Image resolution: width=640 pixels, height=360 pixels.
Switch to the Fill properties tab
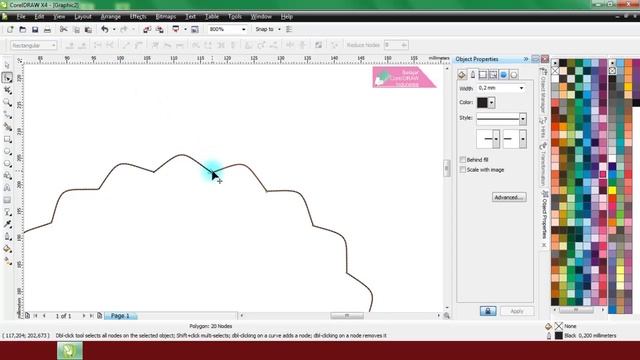pyautogui.click(x=462, y=74)
